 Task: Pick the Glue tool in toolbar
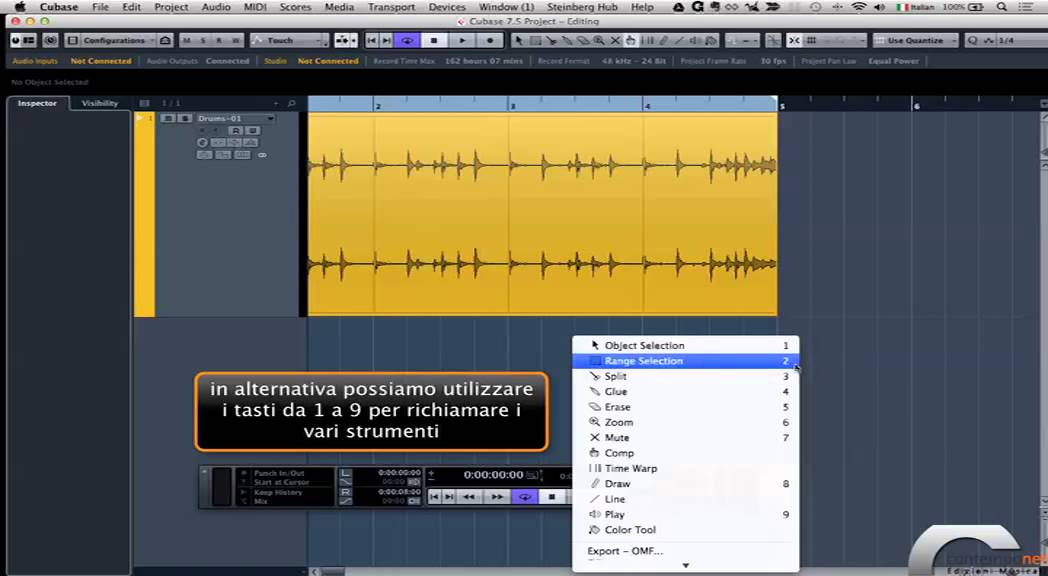point(567,40)
